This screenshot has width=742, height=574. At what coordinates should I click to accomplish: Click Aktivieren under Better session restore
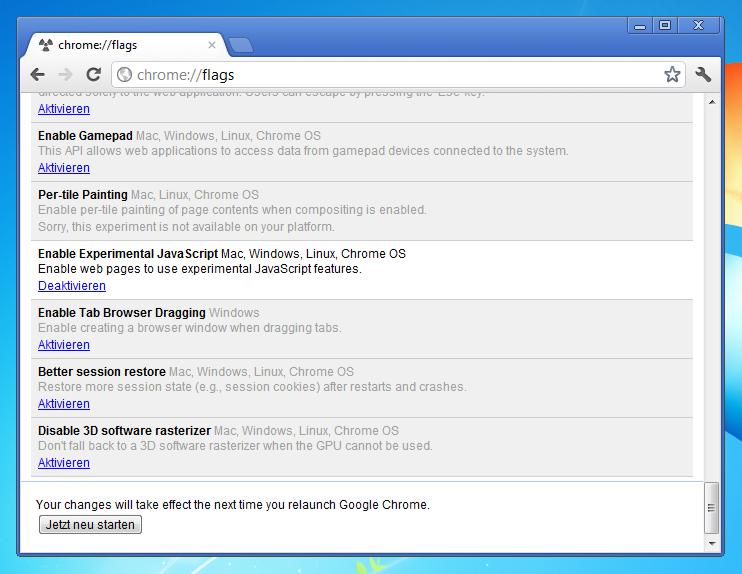coord(64,404)
